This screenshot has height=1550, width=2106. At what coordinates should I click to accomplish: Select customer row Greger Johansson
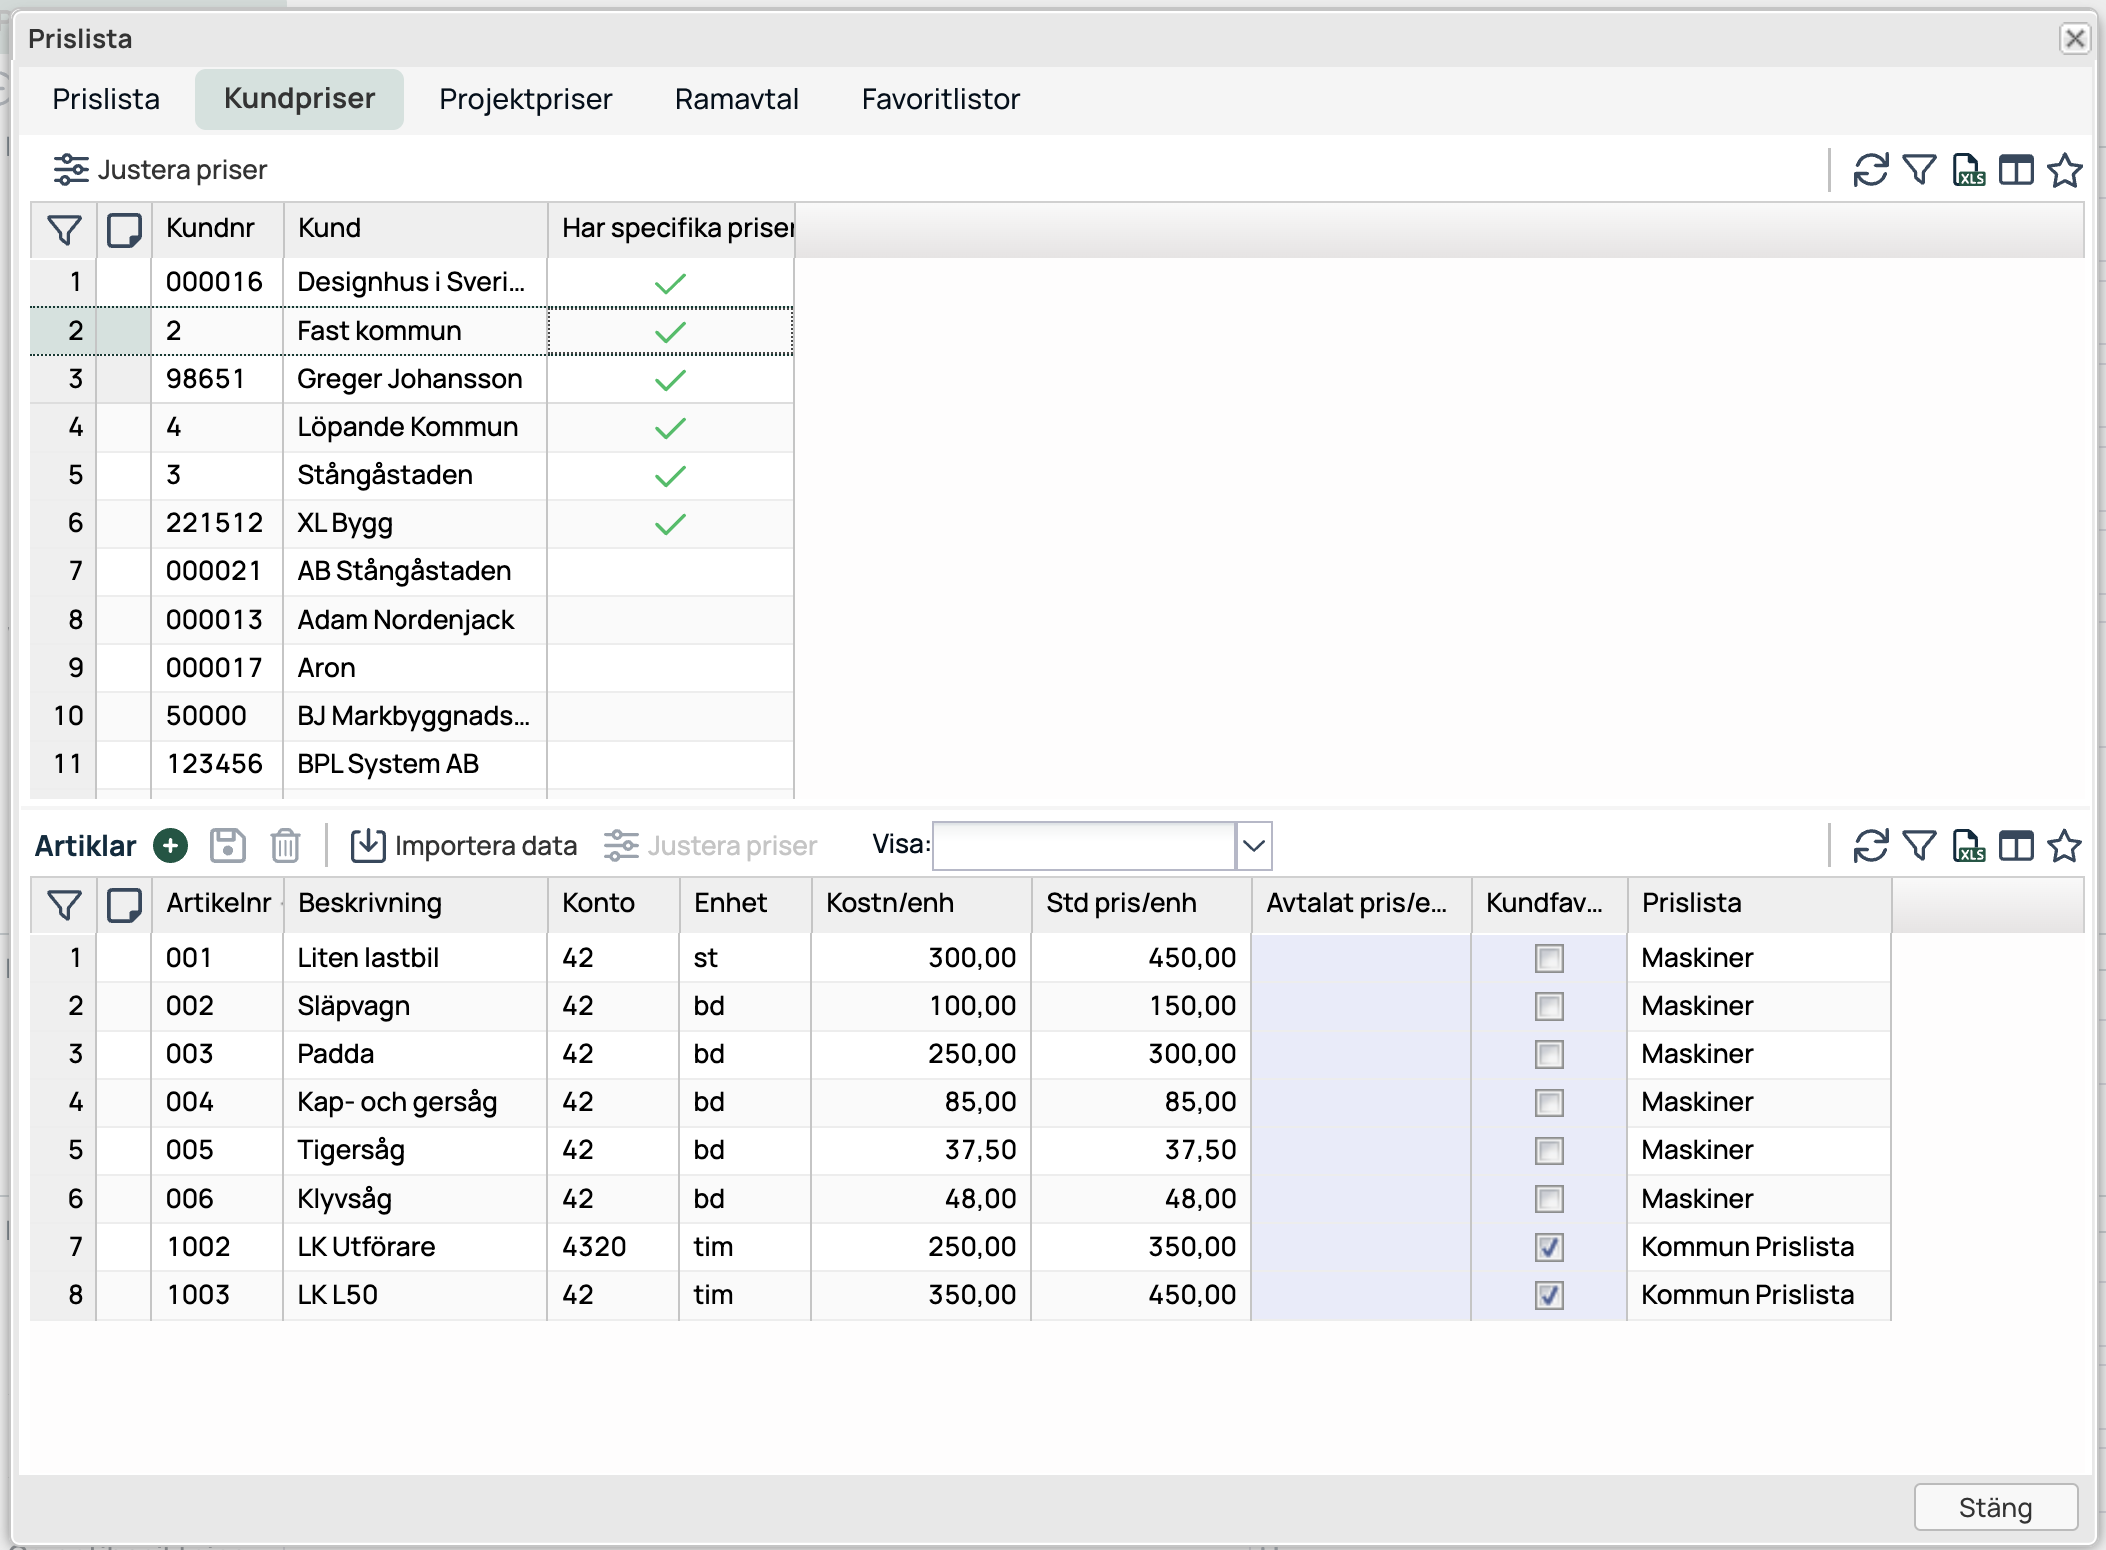click(409, 379)
